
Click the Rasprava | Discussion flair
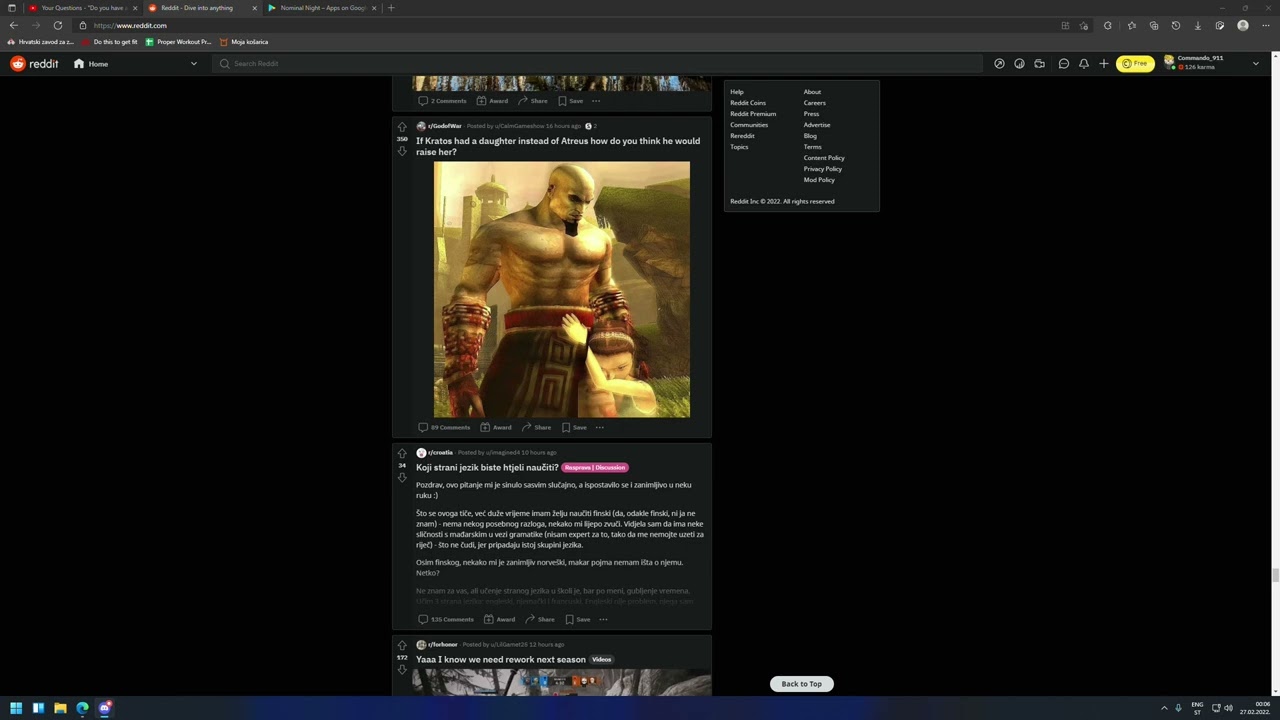pos(595,467)
